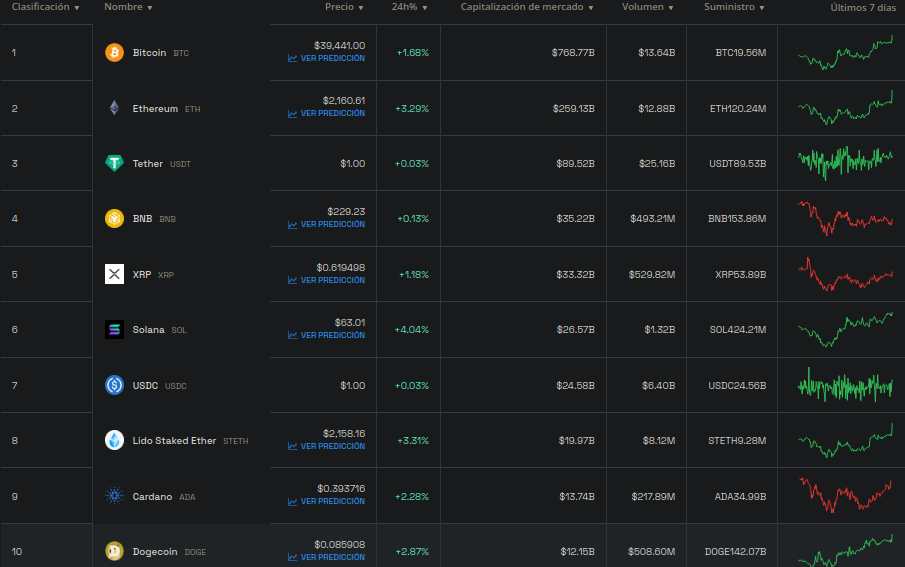Open Cardano's red 7-day sparkline

pos(846,495)
